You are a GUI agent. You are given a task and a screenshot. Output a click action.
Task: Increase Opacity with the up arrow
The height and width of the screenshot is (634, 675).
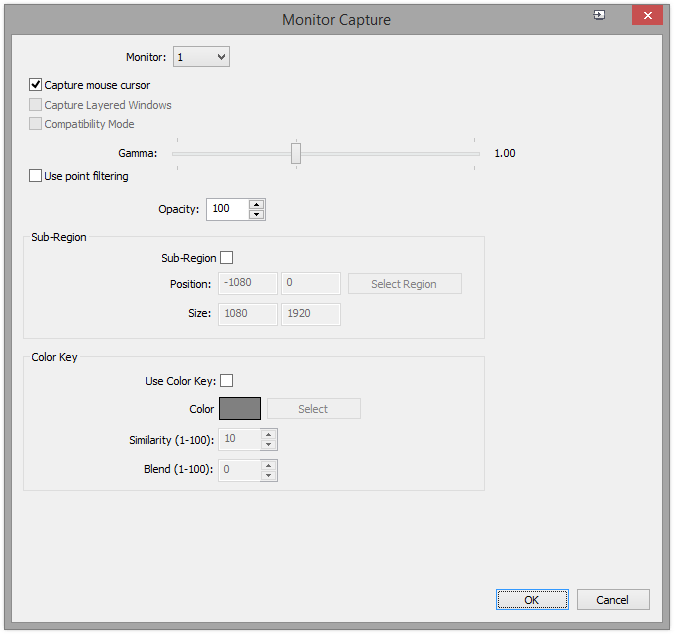point(257,204)
